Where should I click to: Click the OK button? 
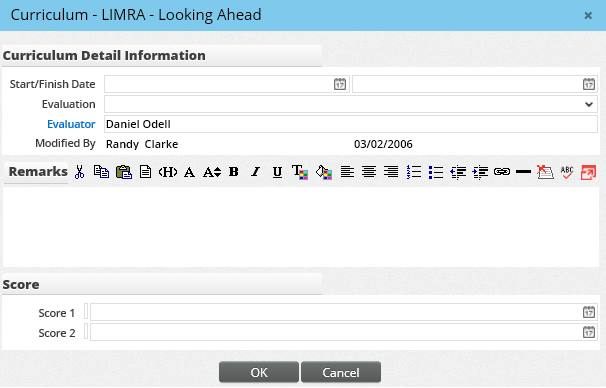(259, 372)
